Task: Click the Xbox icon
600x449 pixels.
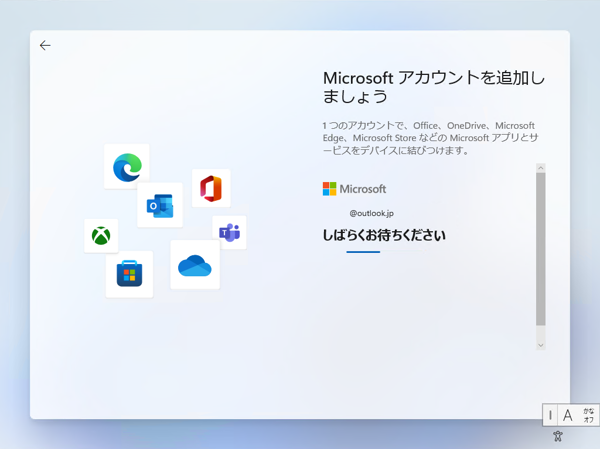Action: point(101,235)
